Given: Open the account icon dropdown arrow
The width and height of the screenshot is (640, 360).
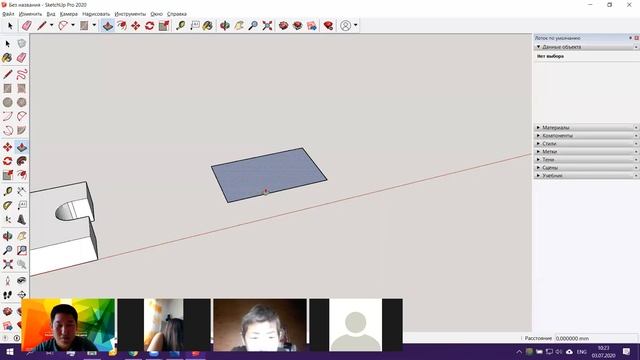Looking at the screenshot, I should (x=356, y=25).
